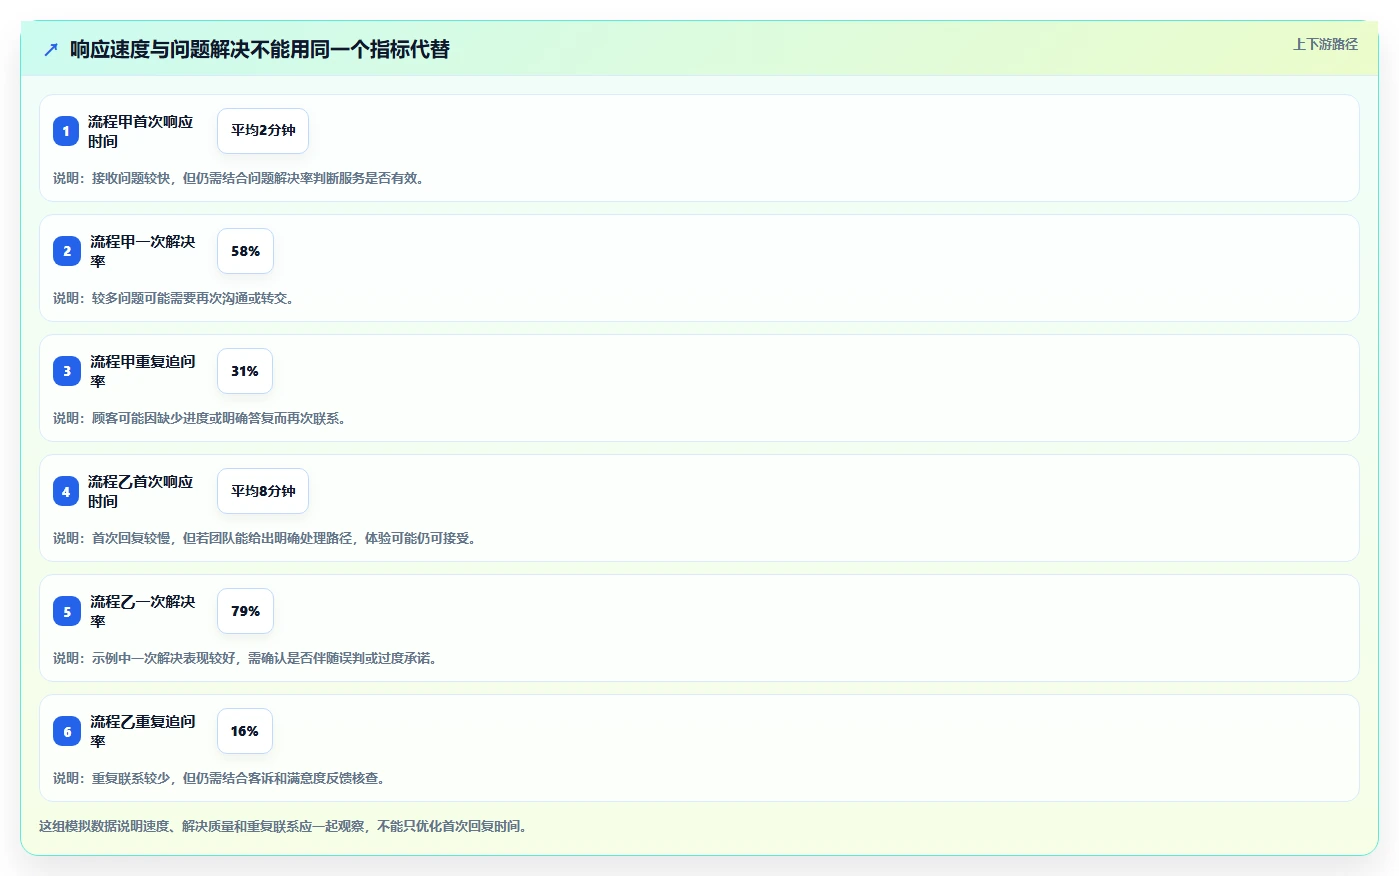
Task: Click the note 较多问题可能需要再次沟通或转交
Action: [176, 298]
